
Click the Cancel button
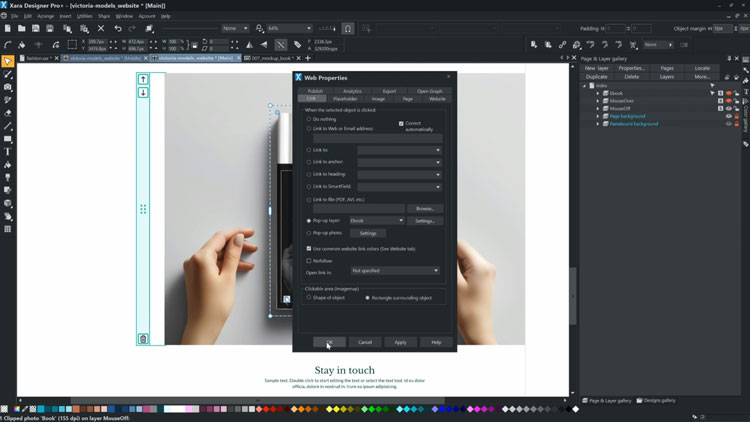(365, 342)
